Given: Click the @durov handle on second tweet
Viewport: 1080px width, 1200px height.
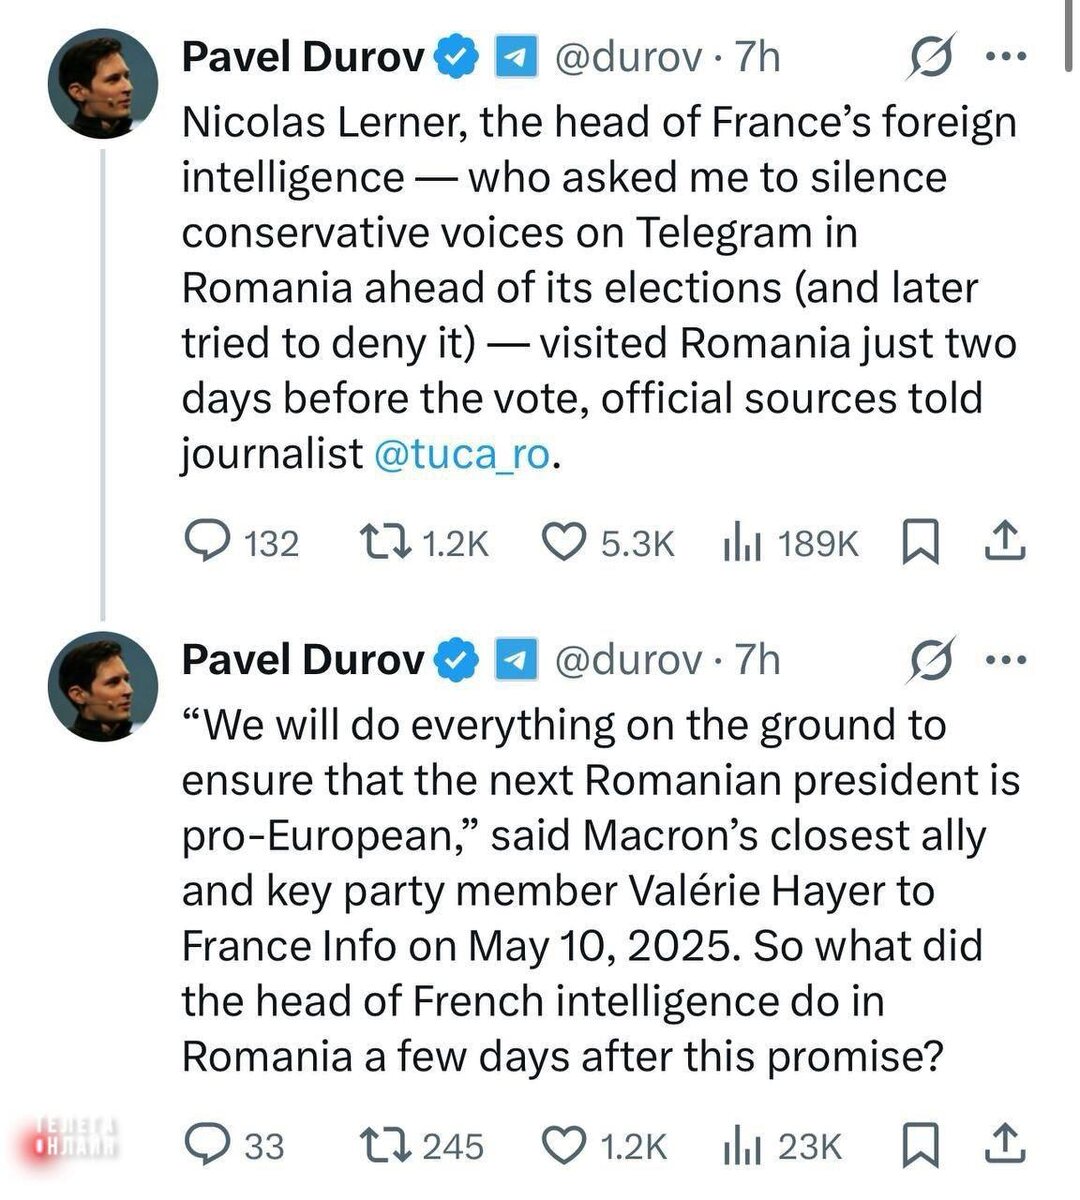Looking at the screenshot, I should pos(628,660).
